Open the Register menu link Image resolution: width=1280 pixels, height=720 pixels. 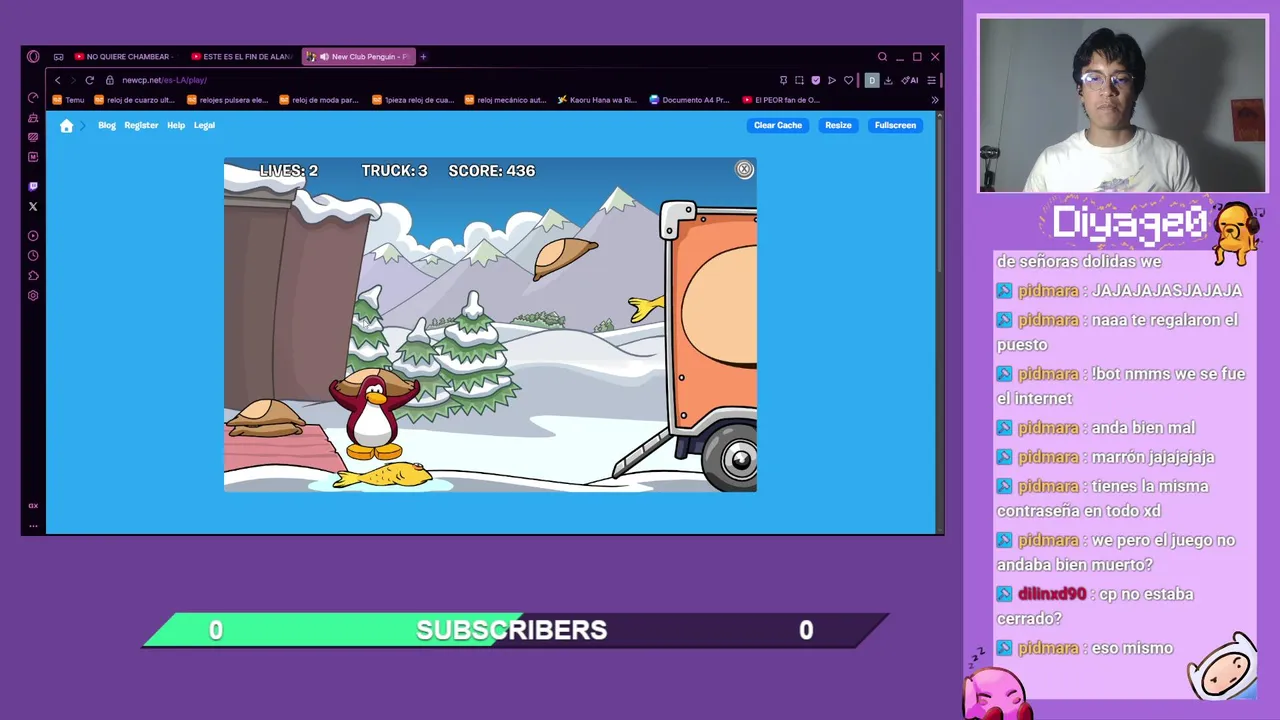point(141,125)
